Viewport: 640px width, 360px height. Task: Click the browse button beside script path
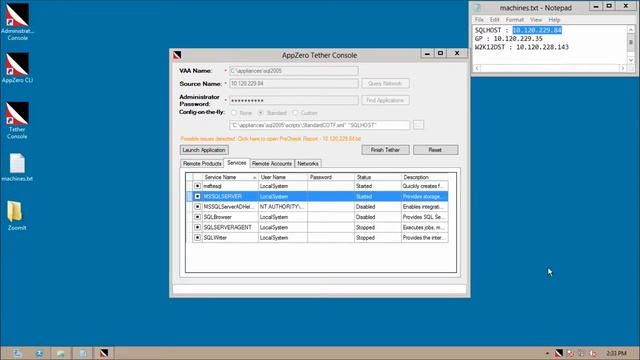[418, 125]
